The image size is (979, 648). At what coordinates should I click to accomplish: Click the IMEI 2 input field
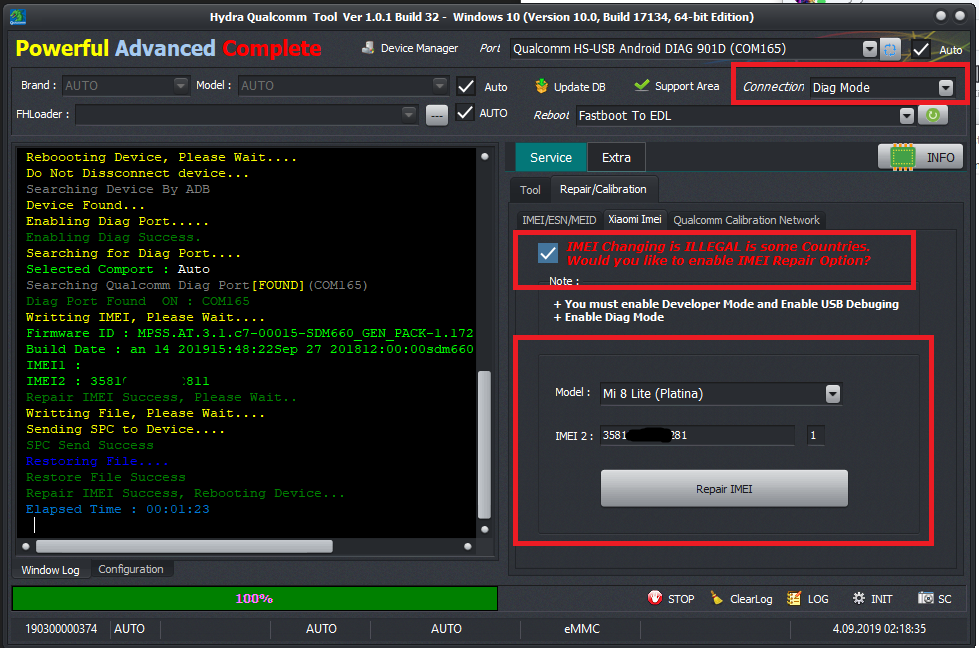[x=697, y=435]
